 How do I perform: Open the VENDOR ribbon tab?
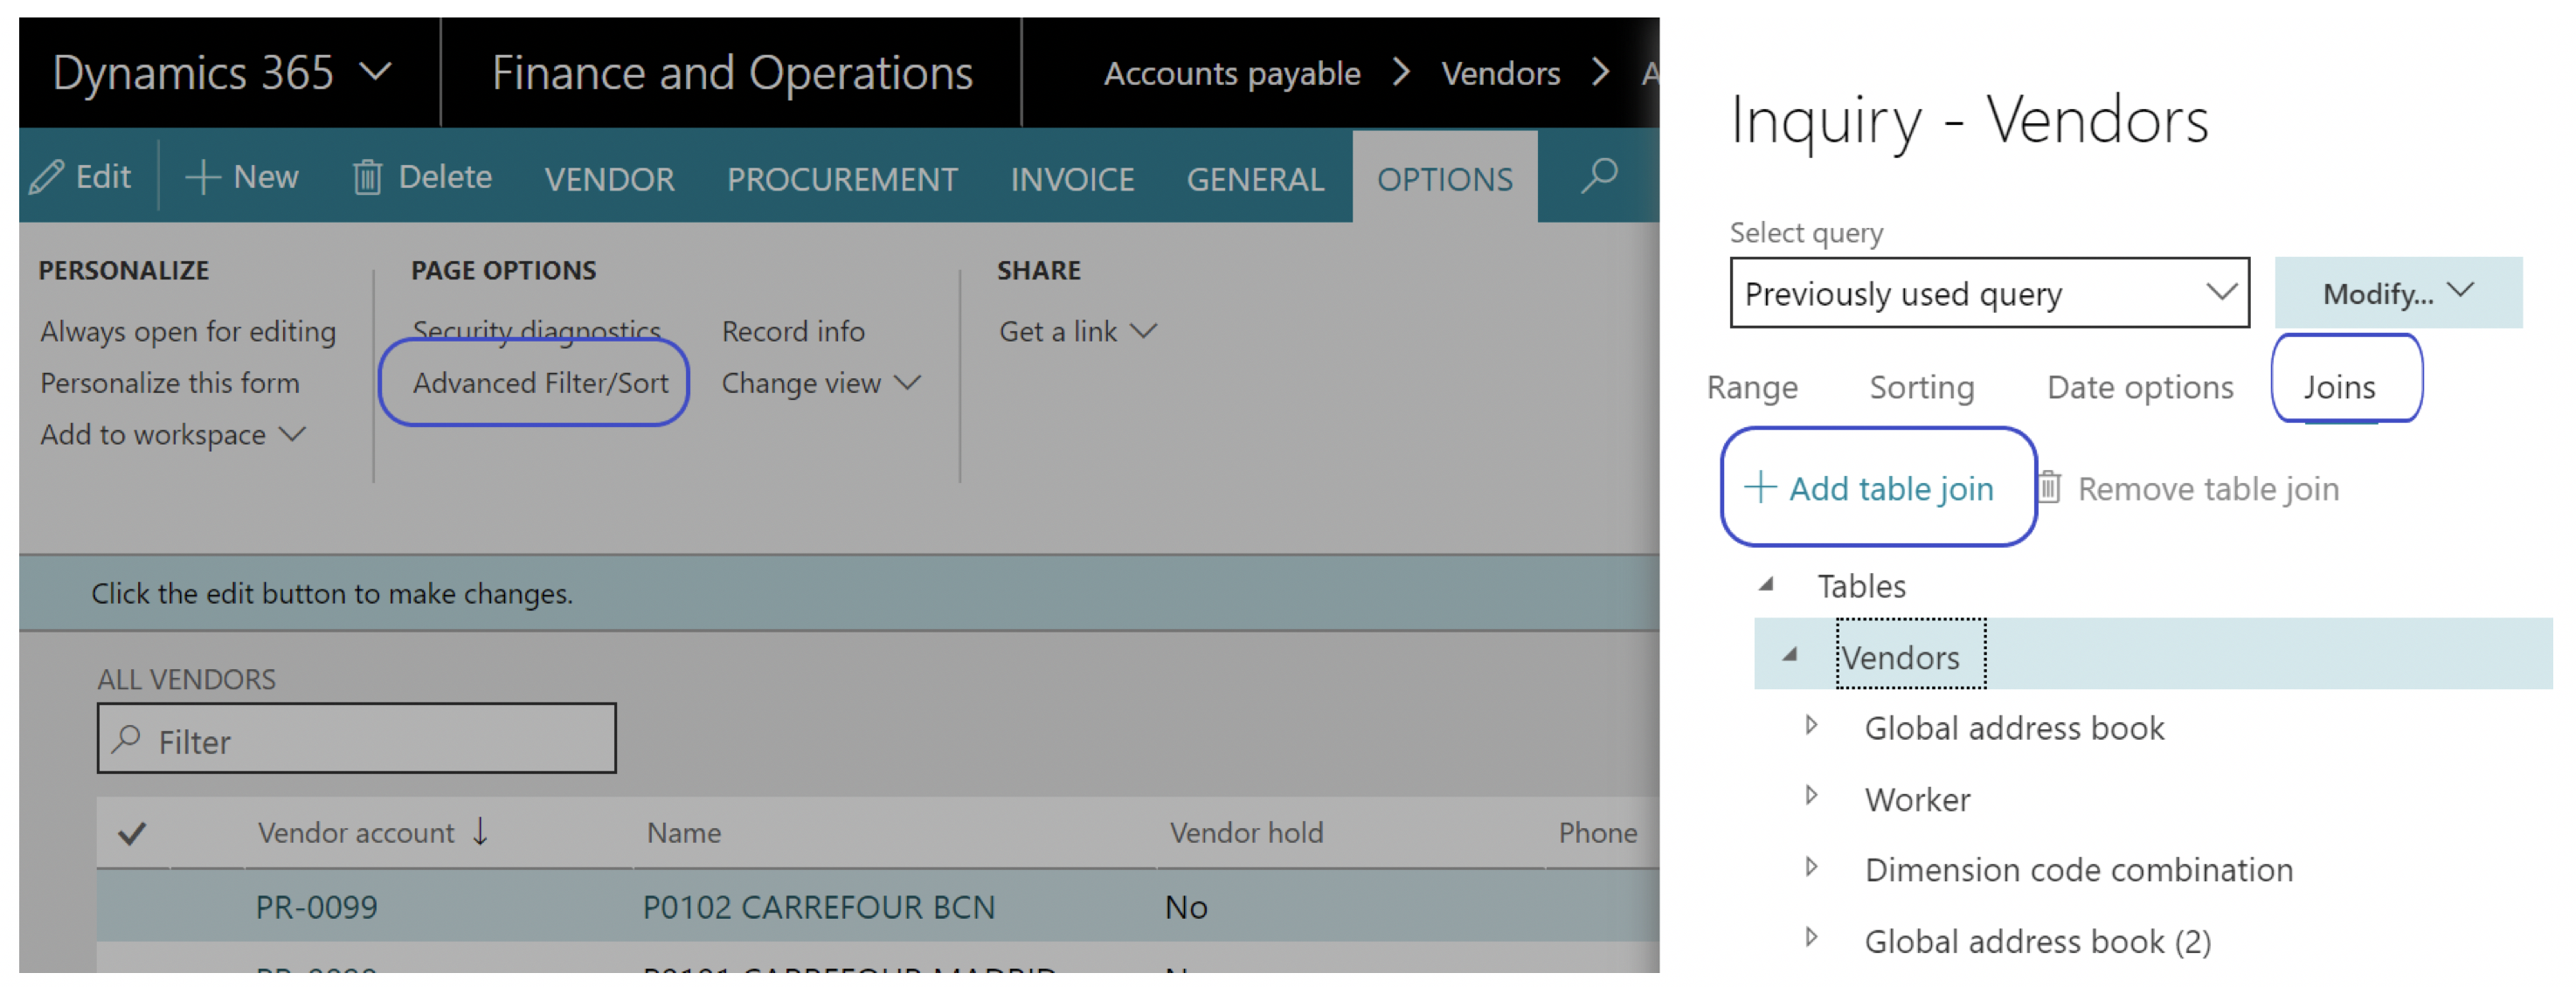609,179
